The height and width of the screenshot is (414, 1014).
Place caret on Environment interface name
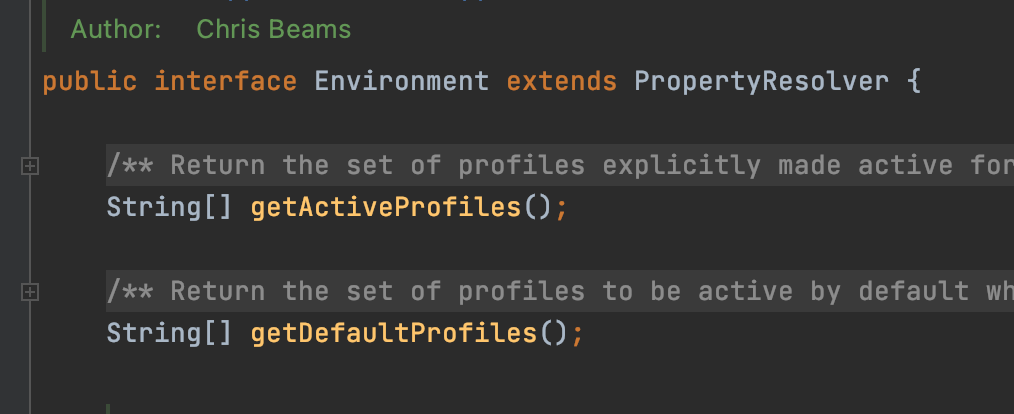pos(402,82)
